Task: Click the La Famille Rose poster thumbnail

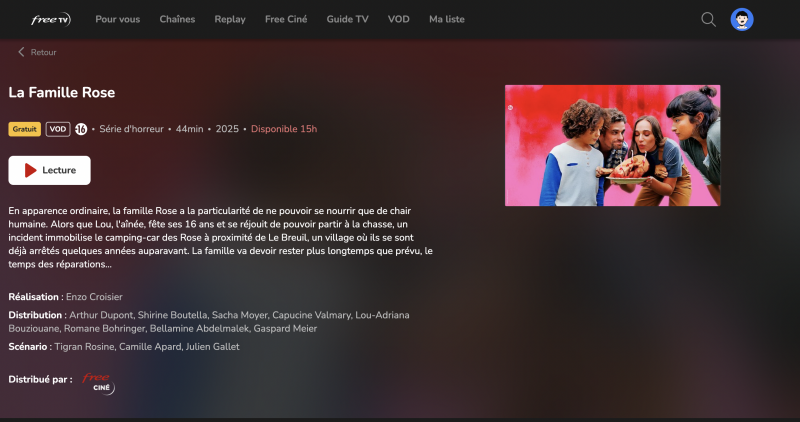Action: [612, 145]
